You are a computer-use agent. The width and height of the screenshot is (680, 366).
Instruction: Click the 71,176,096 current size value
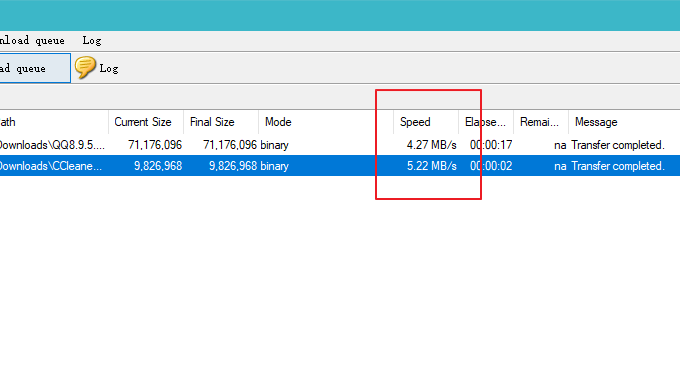pyautogui.click(x=155, y=145)
